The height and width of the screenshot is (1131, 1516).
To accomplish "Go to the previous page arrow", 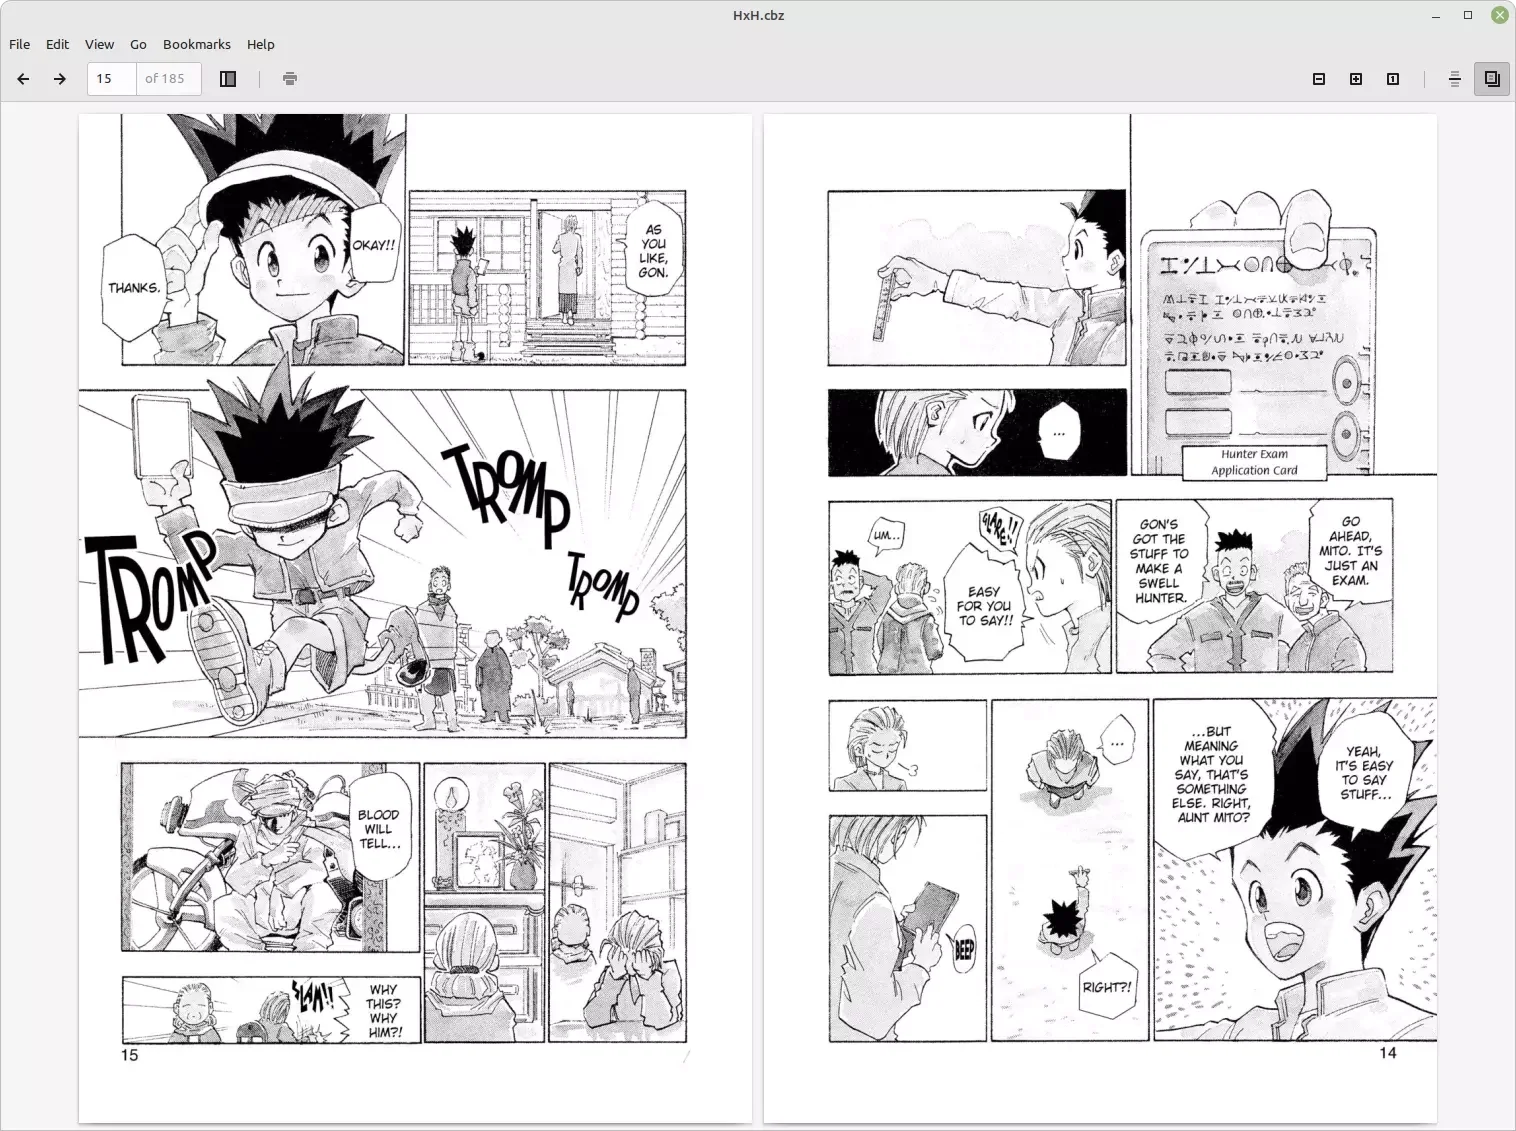I will tap(24, 79).
